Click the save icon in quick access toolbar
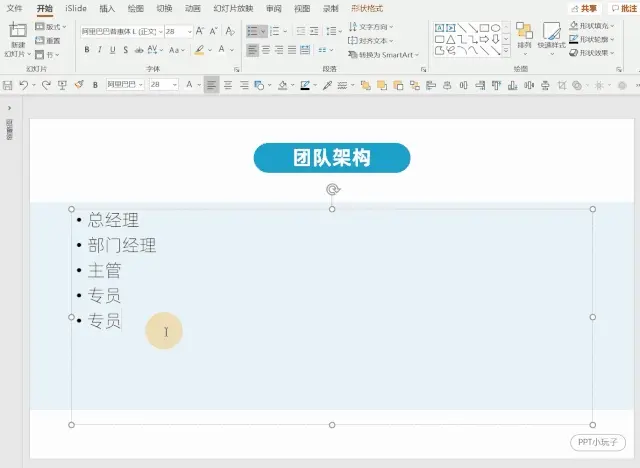The image size is (640, 468). coord(7,85)
